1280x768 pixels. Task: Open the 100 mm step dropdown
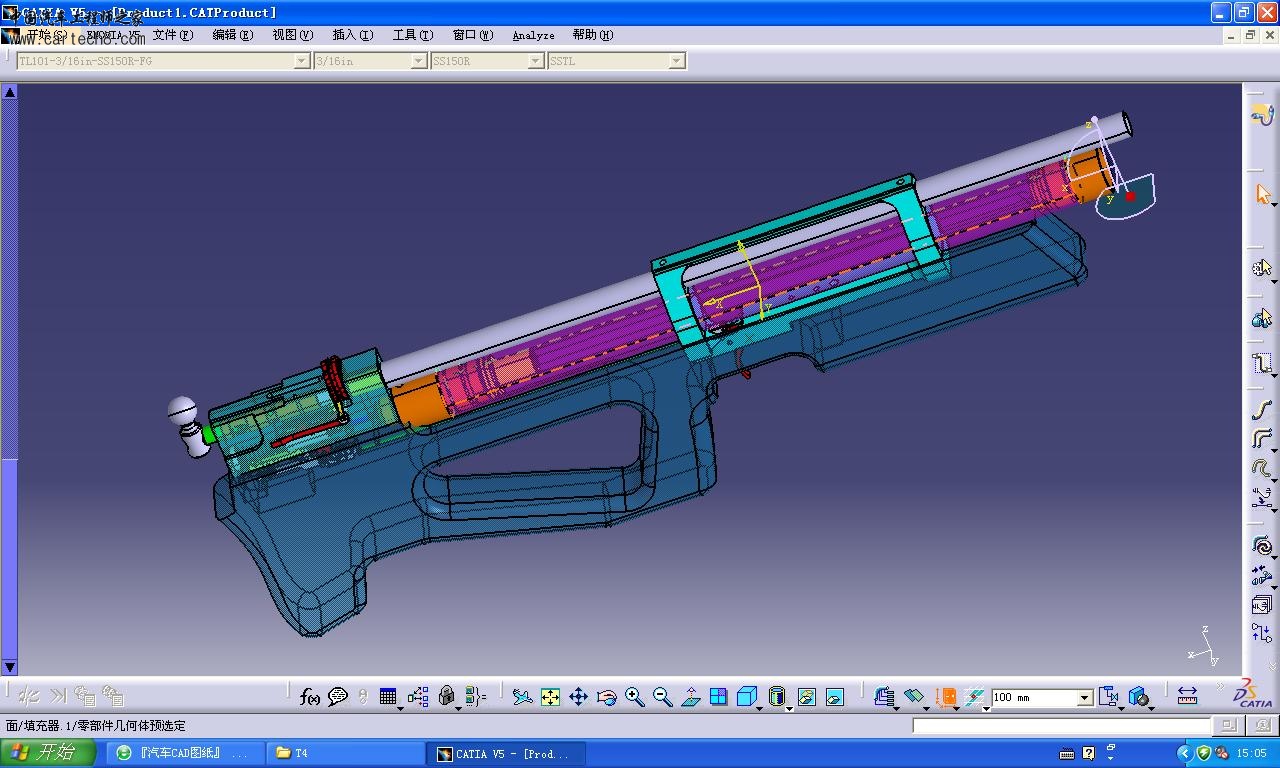1085,697
